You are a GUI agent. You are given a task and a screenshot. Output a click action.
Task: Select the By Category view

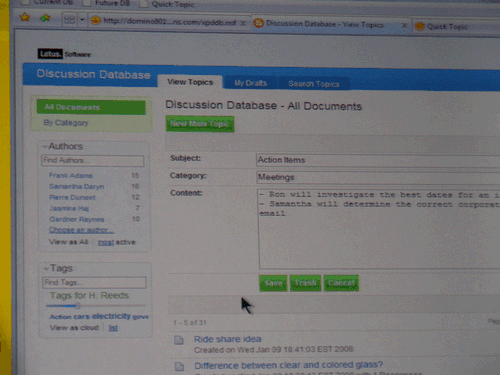(x=66, y=123)
